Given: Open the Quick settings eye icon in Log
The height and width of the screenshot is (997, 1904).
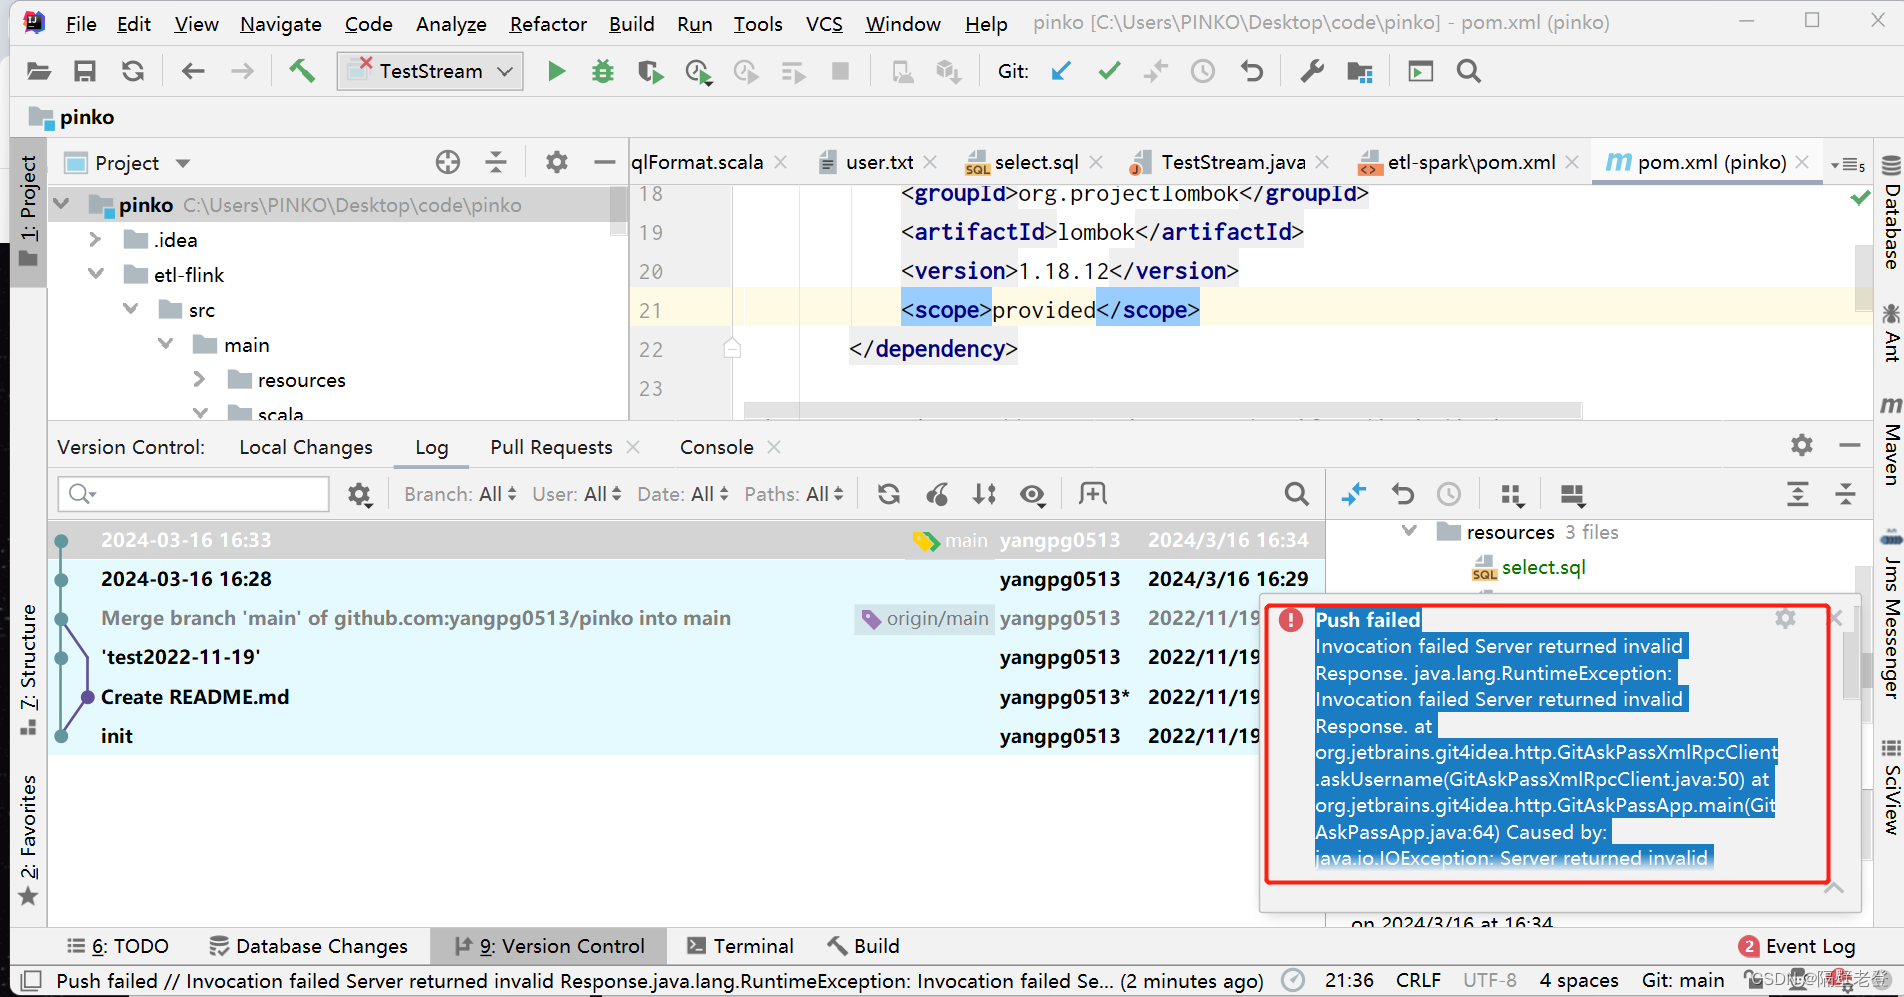Looking at the screenshot, I should coord(1033,494).
